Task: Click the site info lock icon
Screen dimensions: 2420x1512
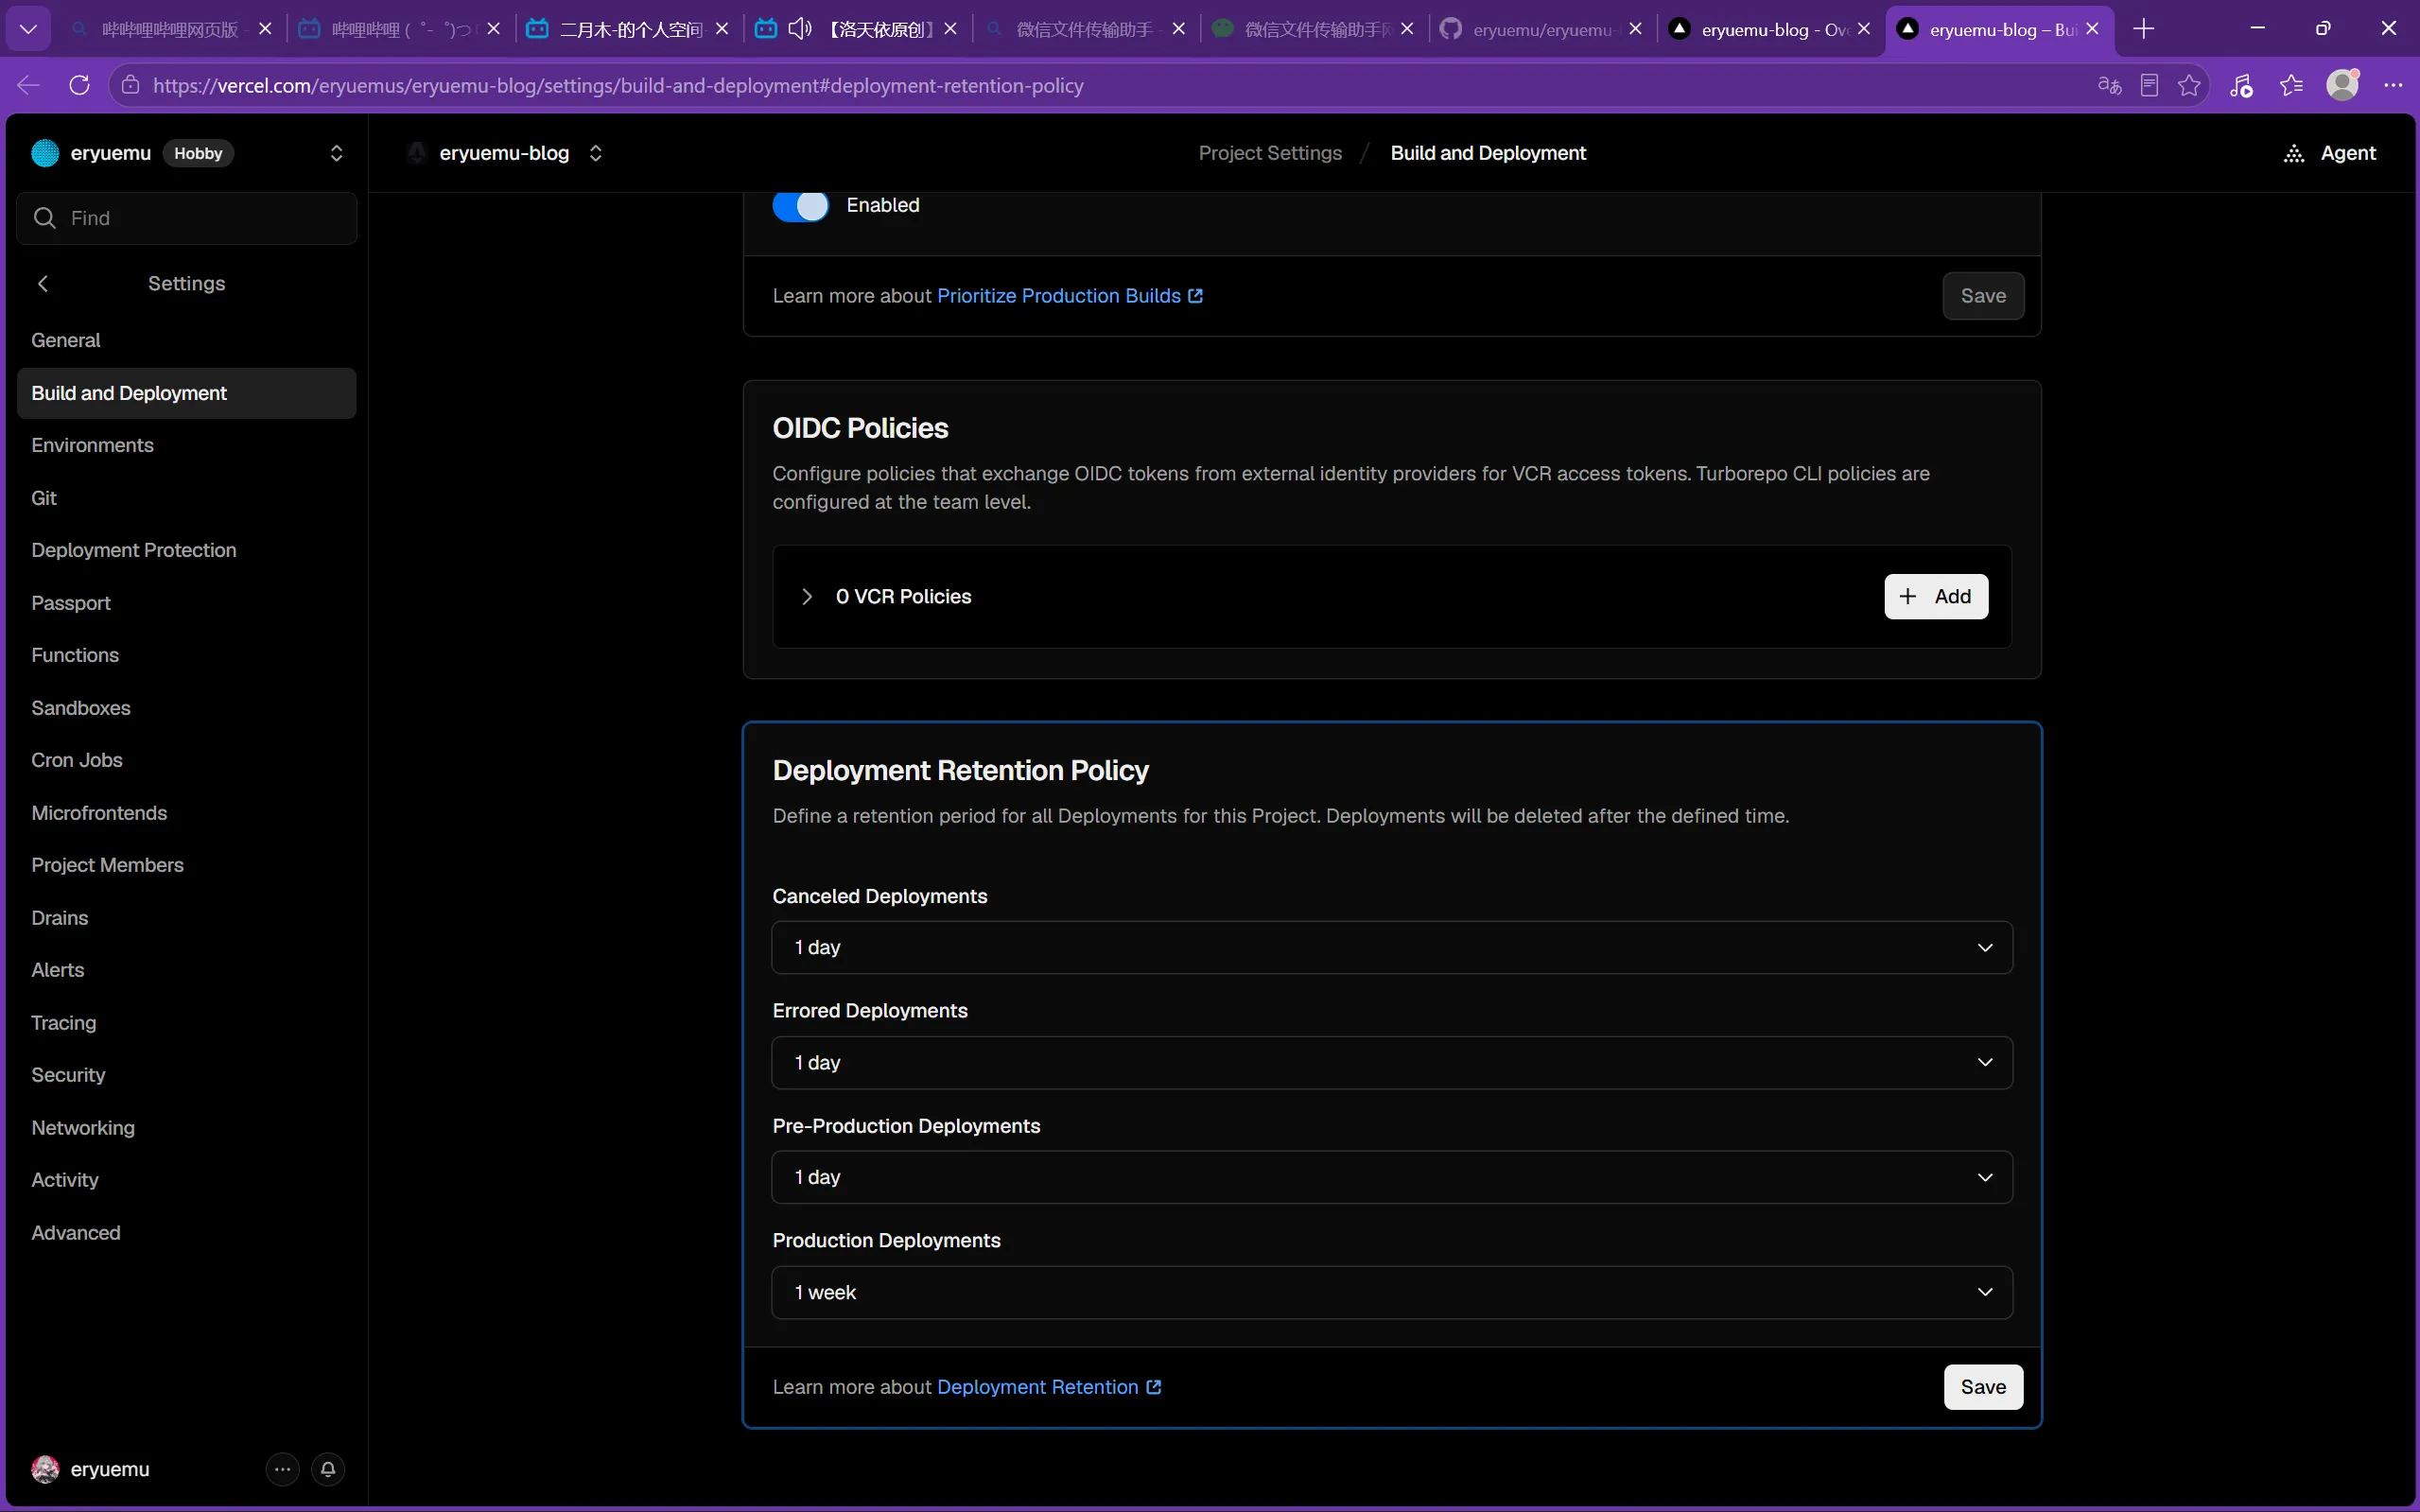Action: [x=130, y=85]
